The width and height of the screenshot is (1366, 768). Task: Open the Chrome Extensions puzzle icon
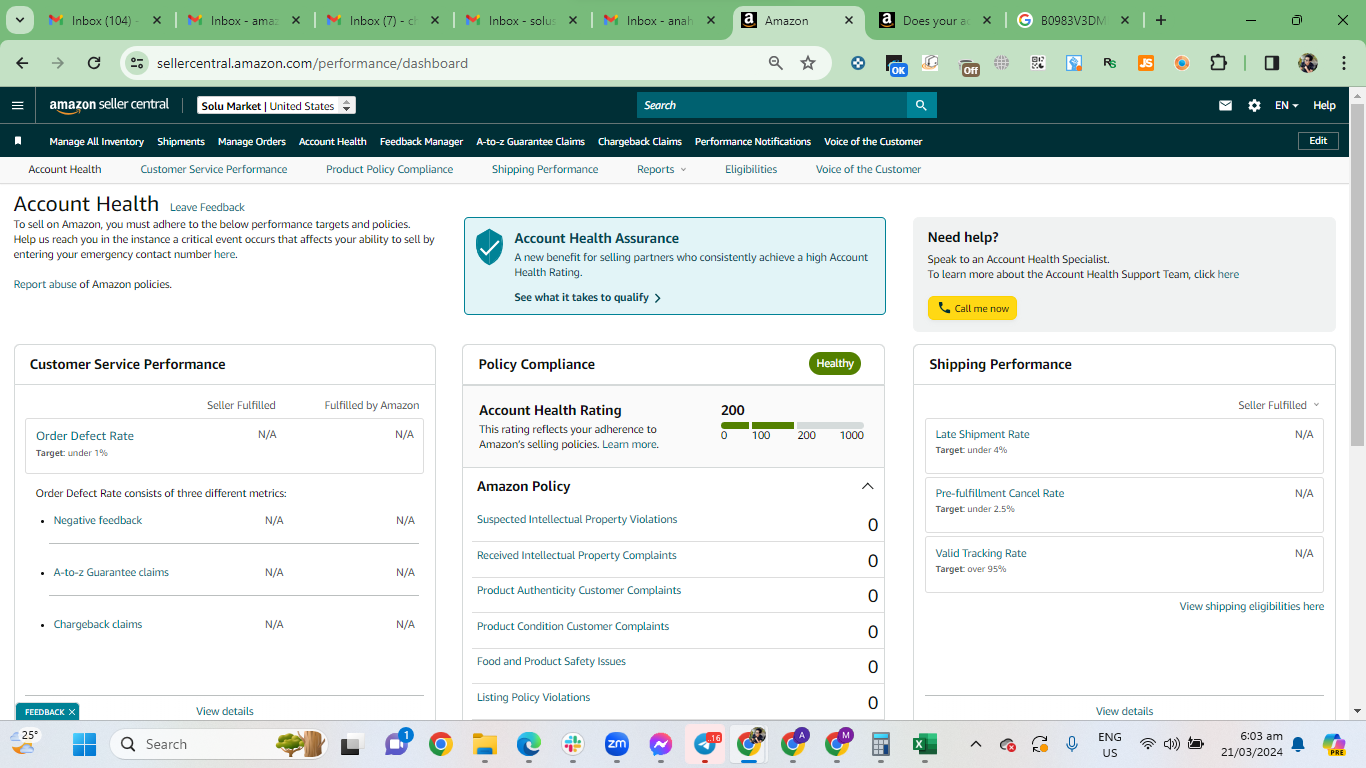pos(1218,63)
